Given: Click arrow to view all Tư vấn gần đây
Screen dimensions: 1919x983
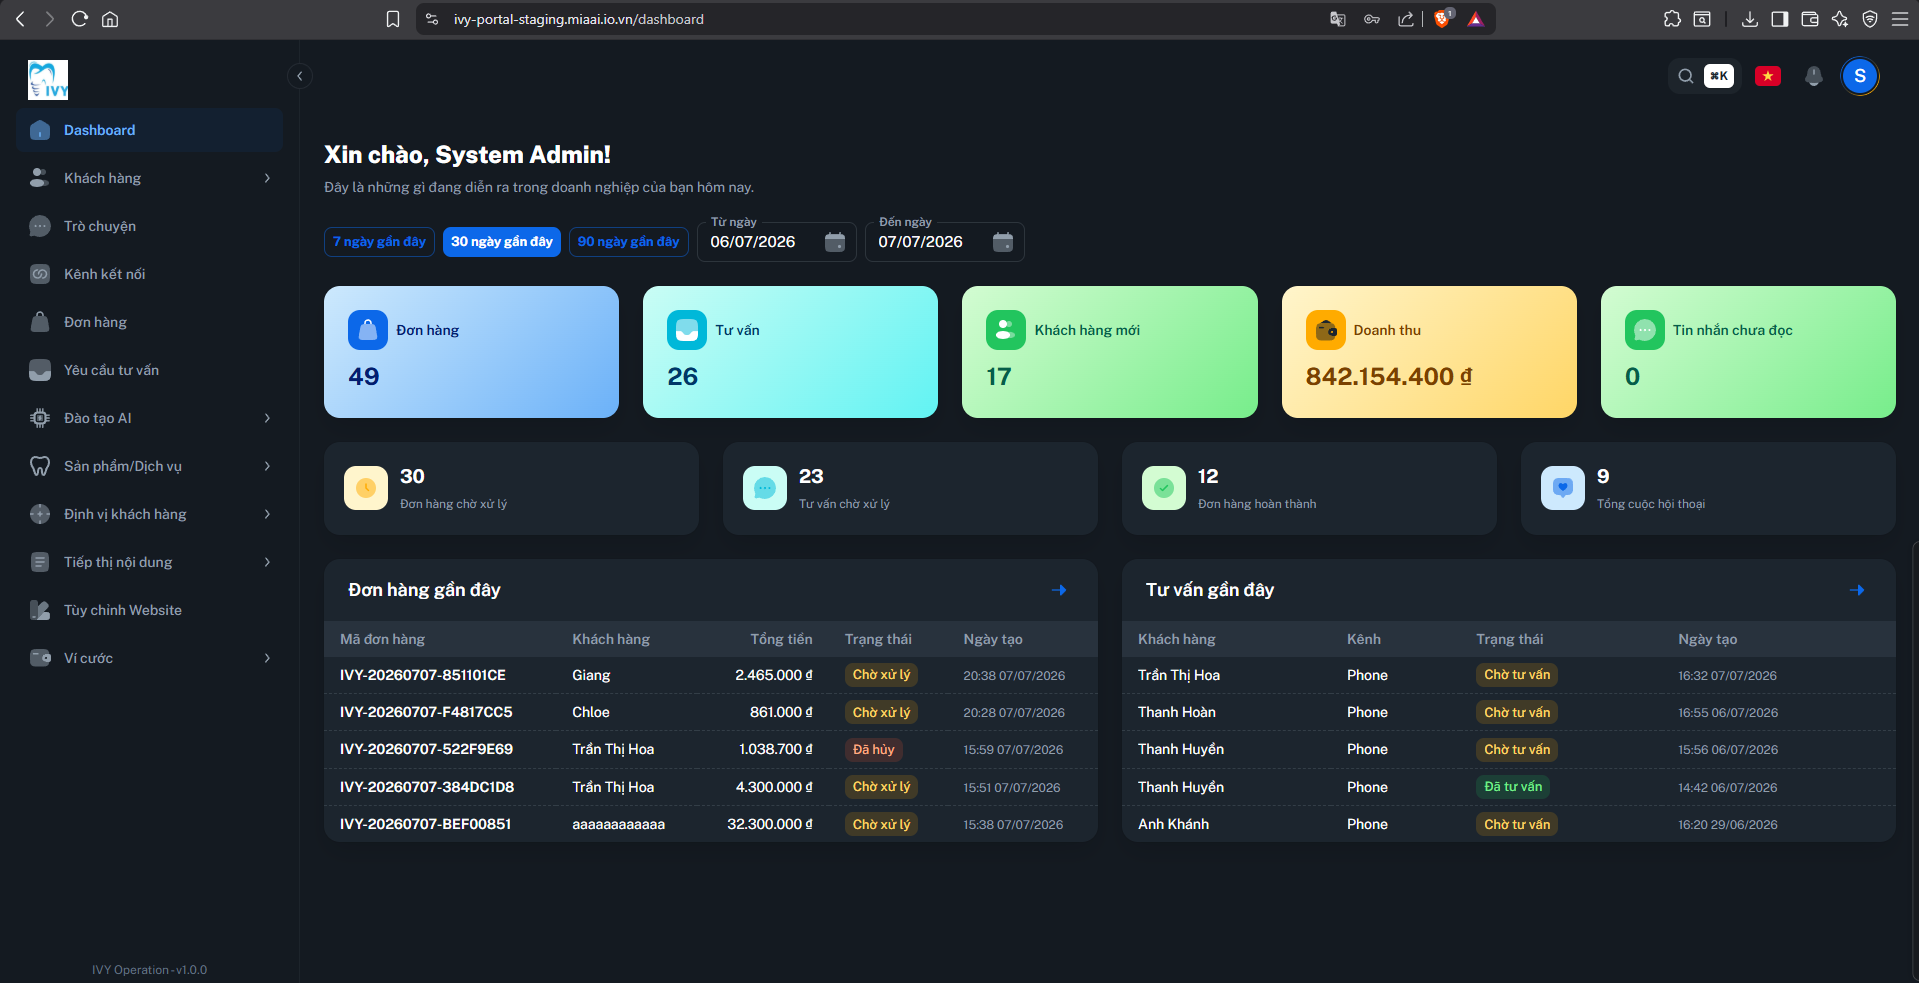Looking at the screenshot, I should click(x=1857, y=590).
